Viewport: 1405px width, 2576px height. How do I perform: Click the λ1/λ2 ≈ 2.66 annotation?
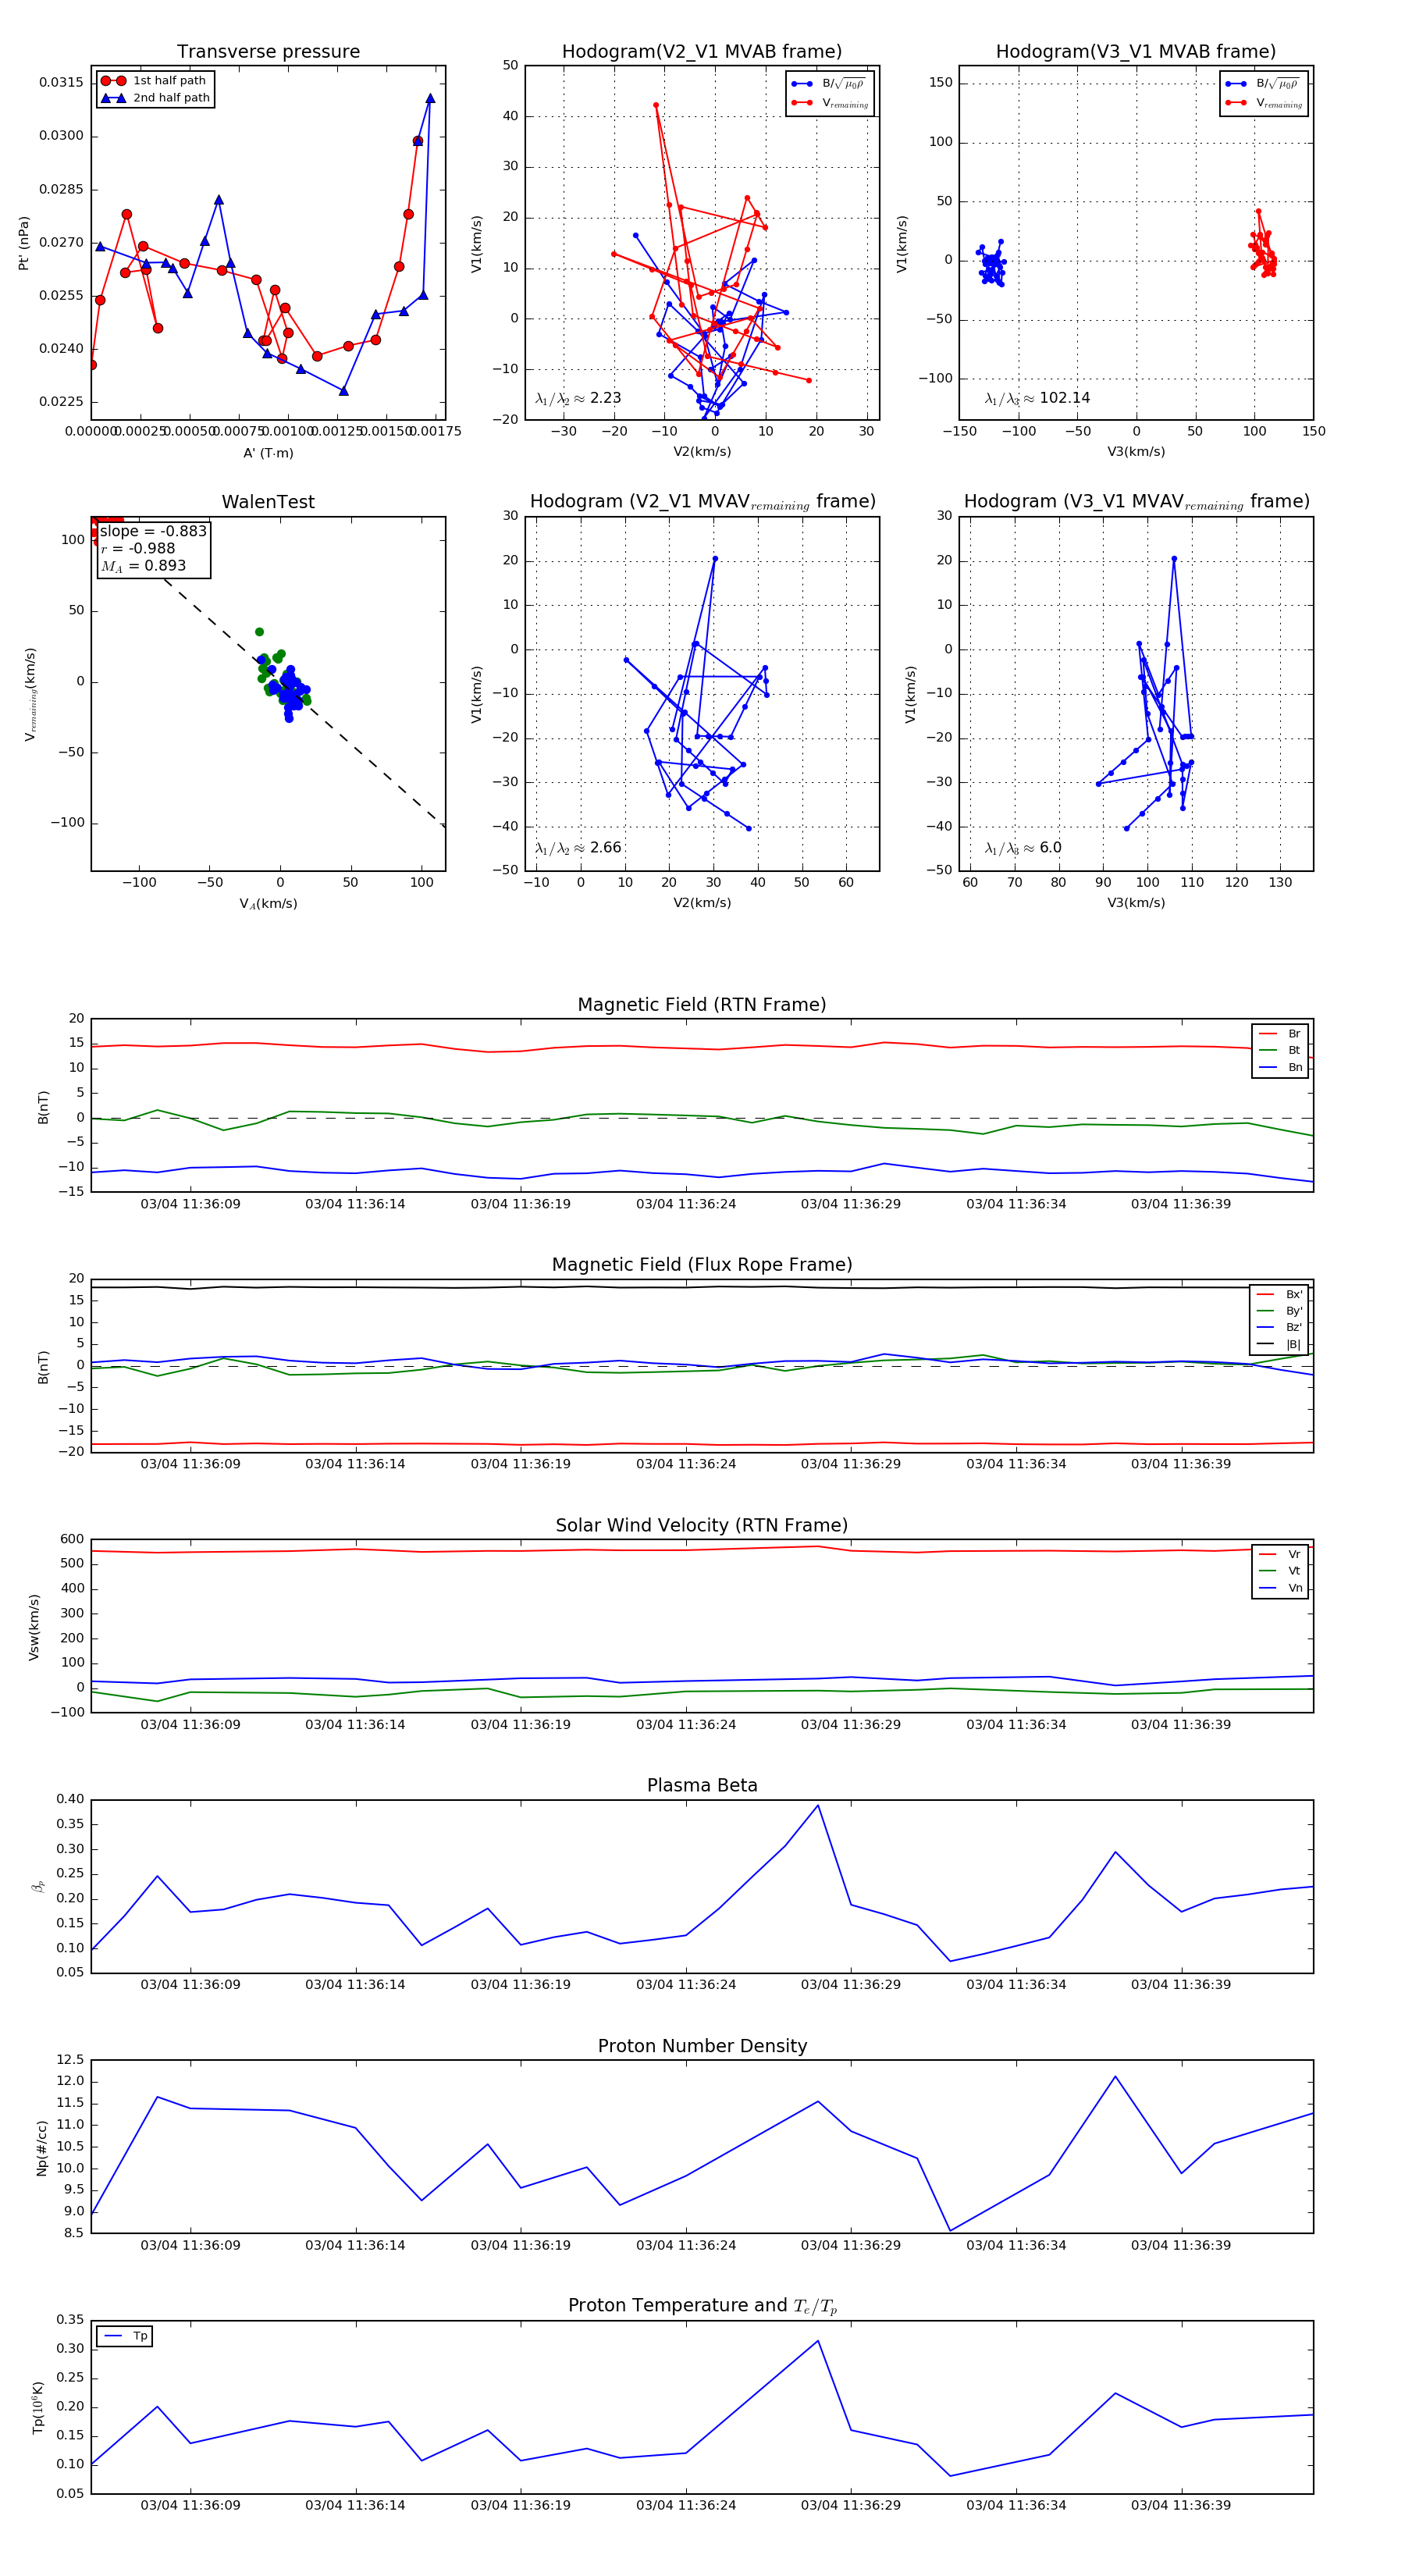(578, 848)
